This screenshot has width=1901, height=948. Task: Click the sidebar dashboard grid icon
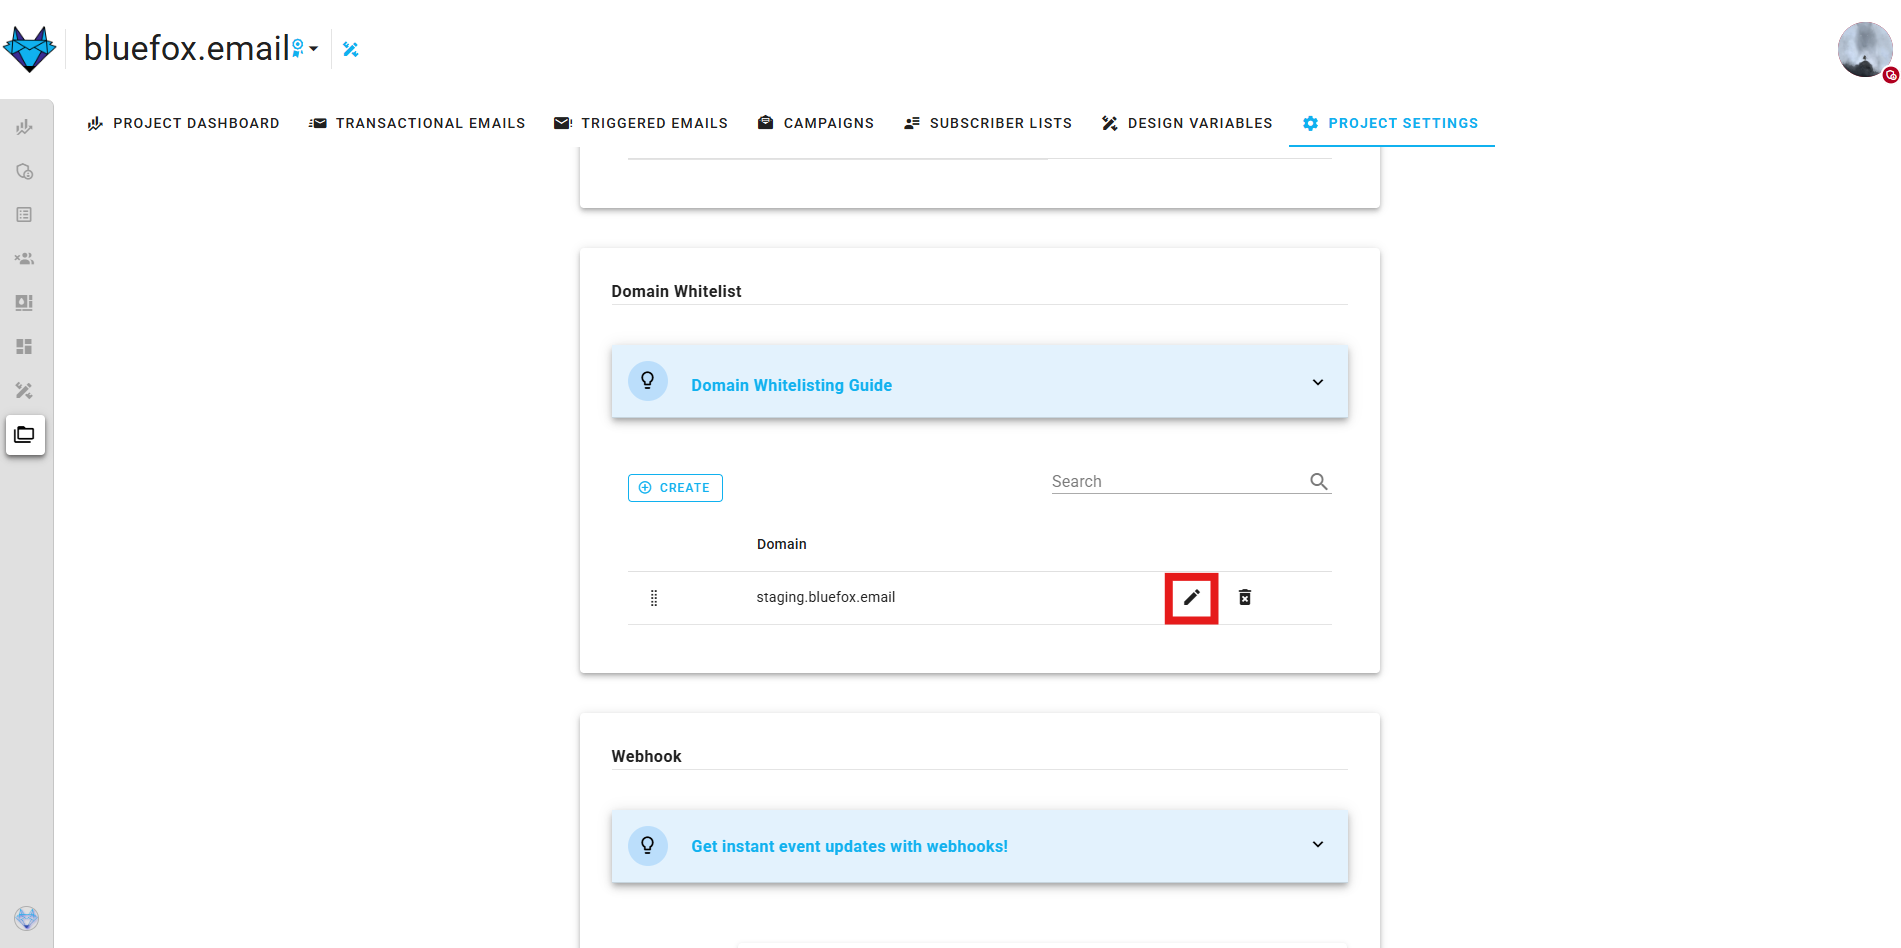pos(25,347)
